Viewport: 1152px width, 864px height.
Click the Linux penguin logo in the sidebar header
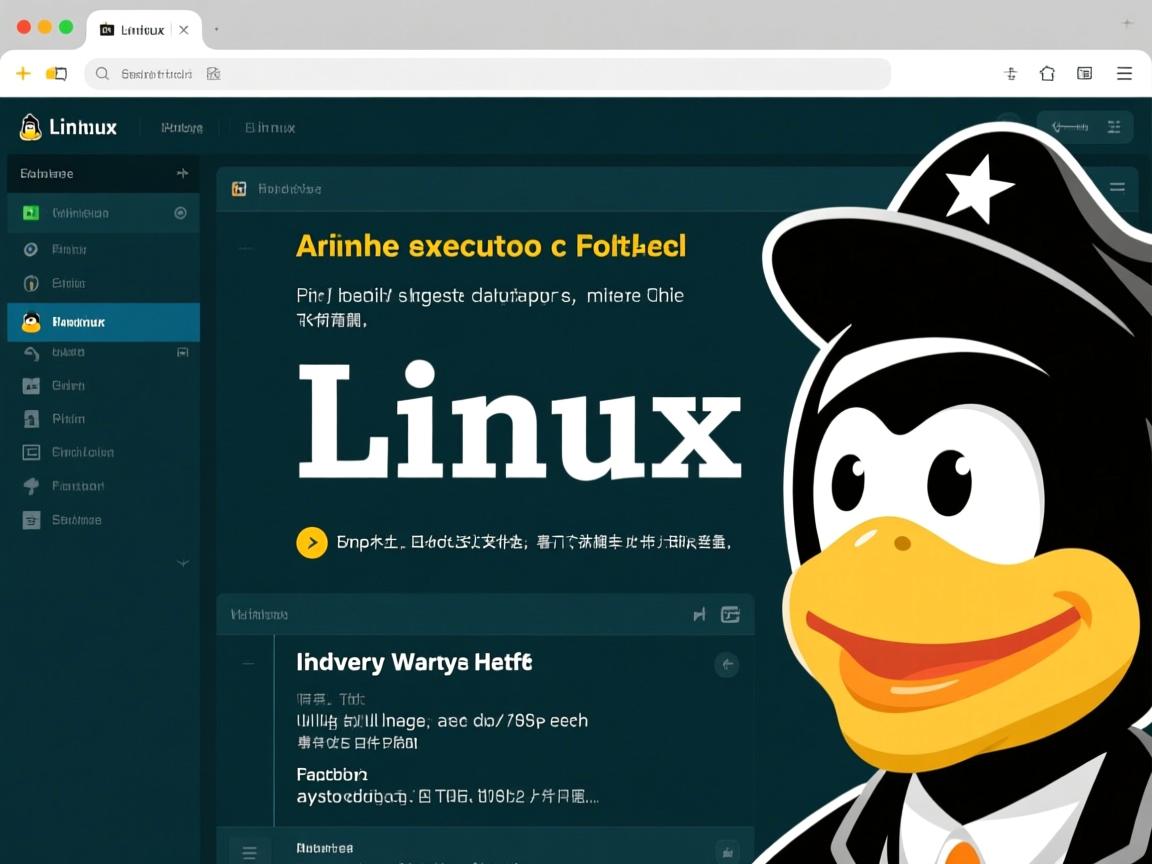click(30, 127)
